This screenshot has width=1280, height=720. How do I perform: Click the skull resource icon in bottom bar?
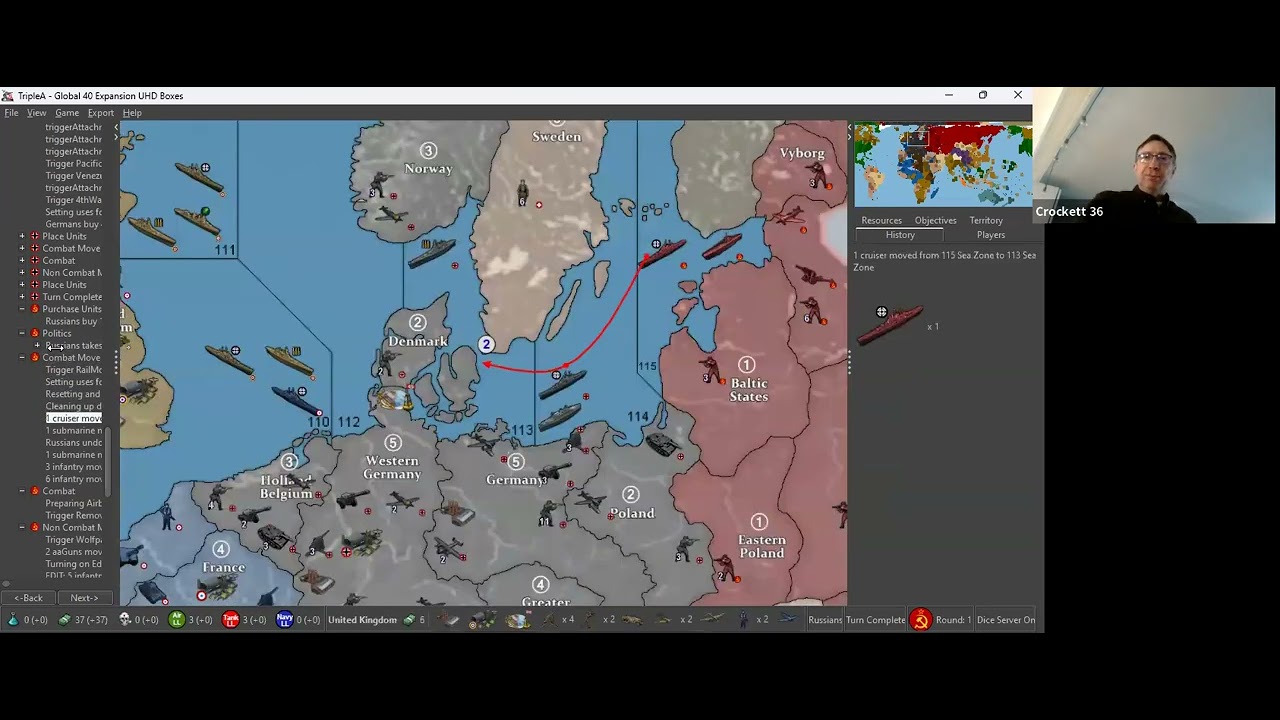pos(125,620)
